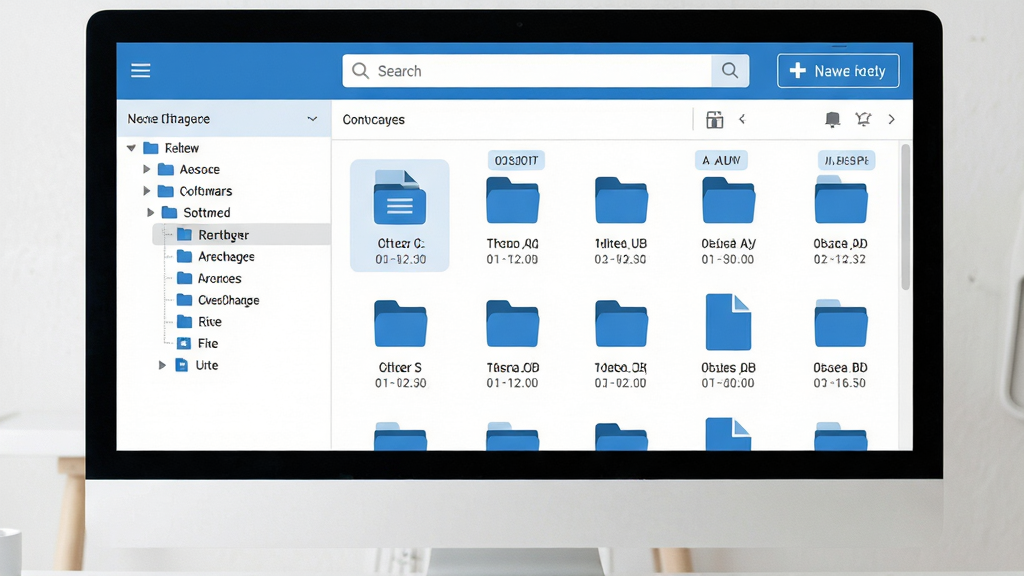Screen dimensions: 1024x576
Task: Select the "Fhe" item in the tree
Action: point(208,344)
